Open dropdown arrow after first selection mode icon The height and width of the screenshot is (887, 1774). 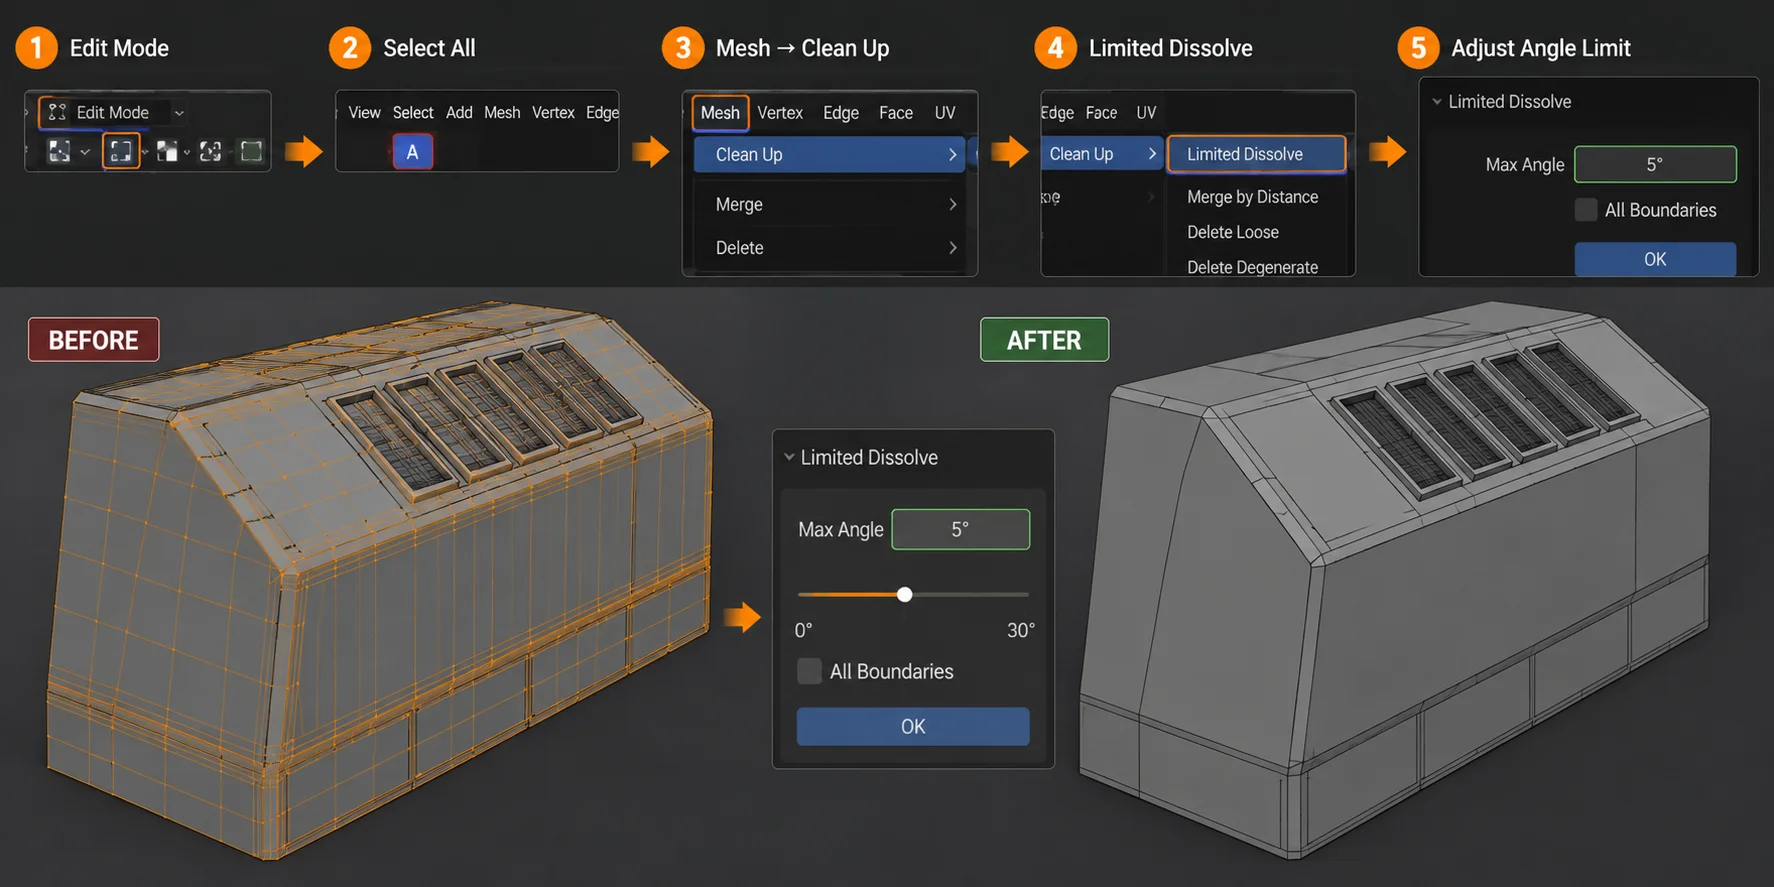click(x=85, y=152)
